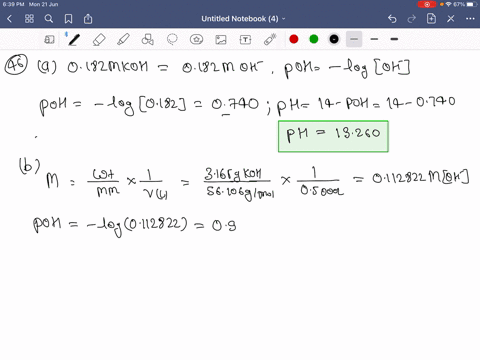Select the Lasso tool
Viewport: 480px width, 360px height.
pyautogui.click(x=172, y=40)
